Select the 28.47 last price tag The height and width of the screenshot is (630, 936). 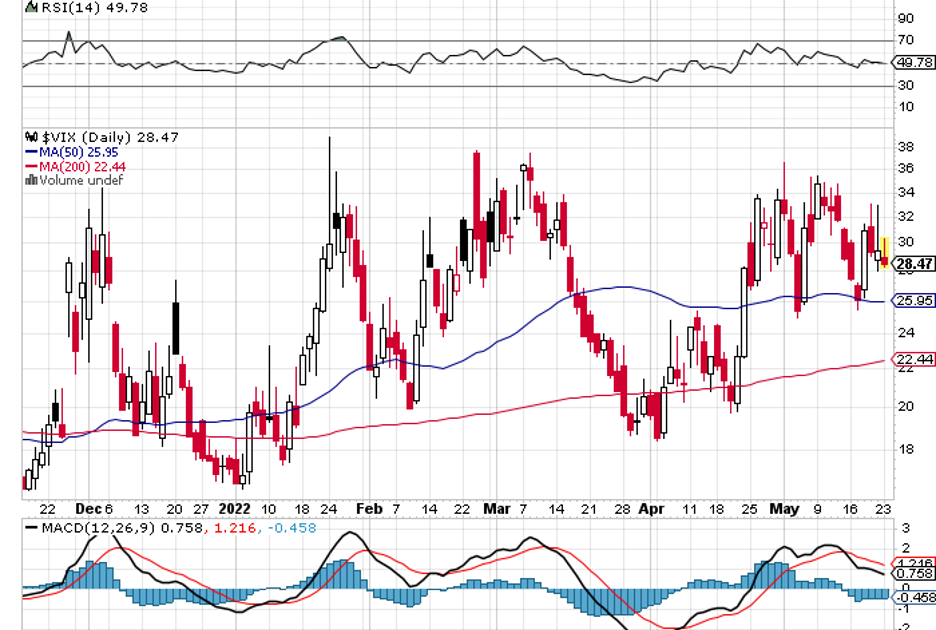click(x=915, y=265)
